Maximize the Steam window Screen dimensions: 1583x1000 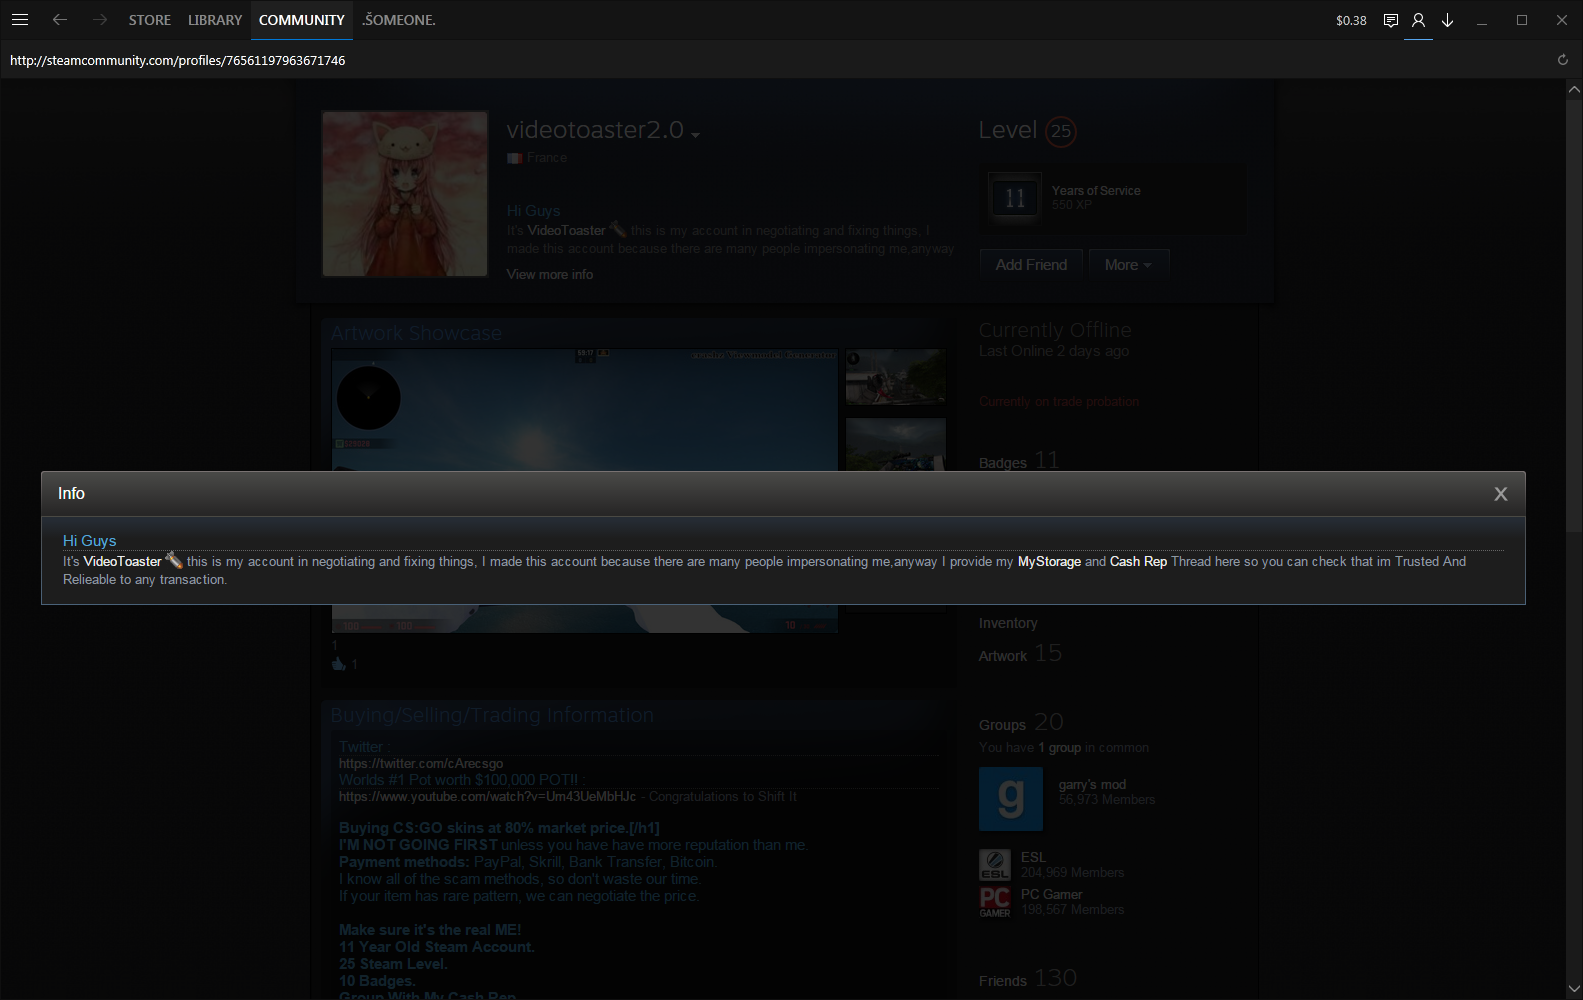1521,20
